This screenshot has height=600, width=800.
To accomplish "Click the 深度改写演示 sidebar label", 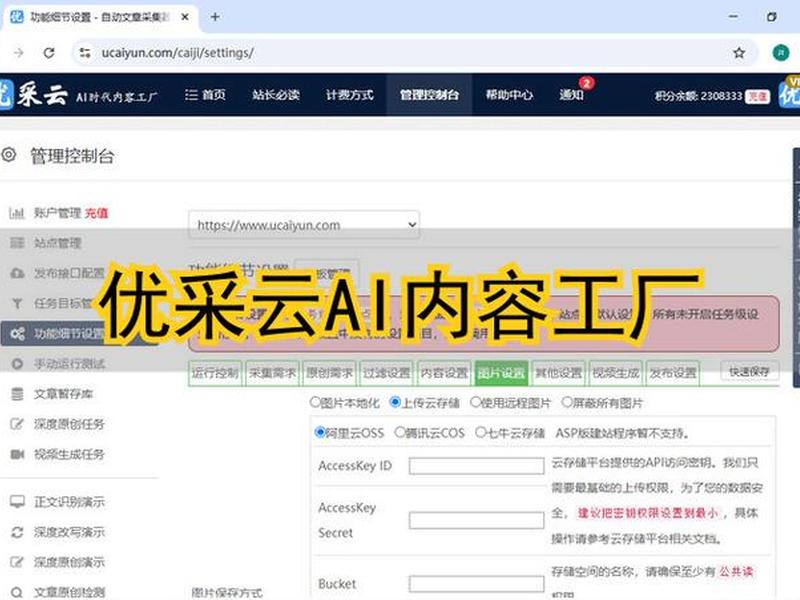I will click(x=69, y=532).
